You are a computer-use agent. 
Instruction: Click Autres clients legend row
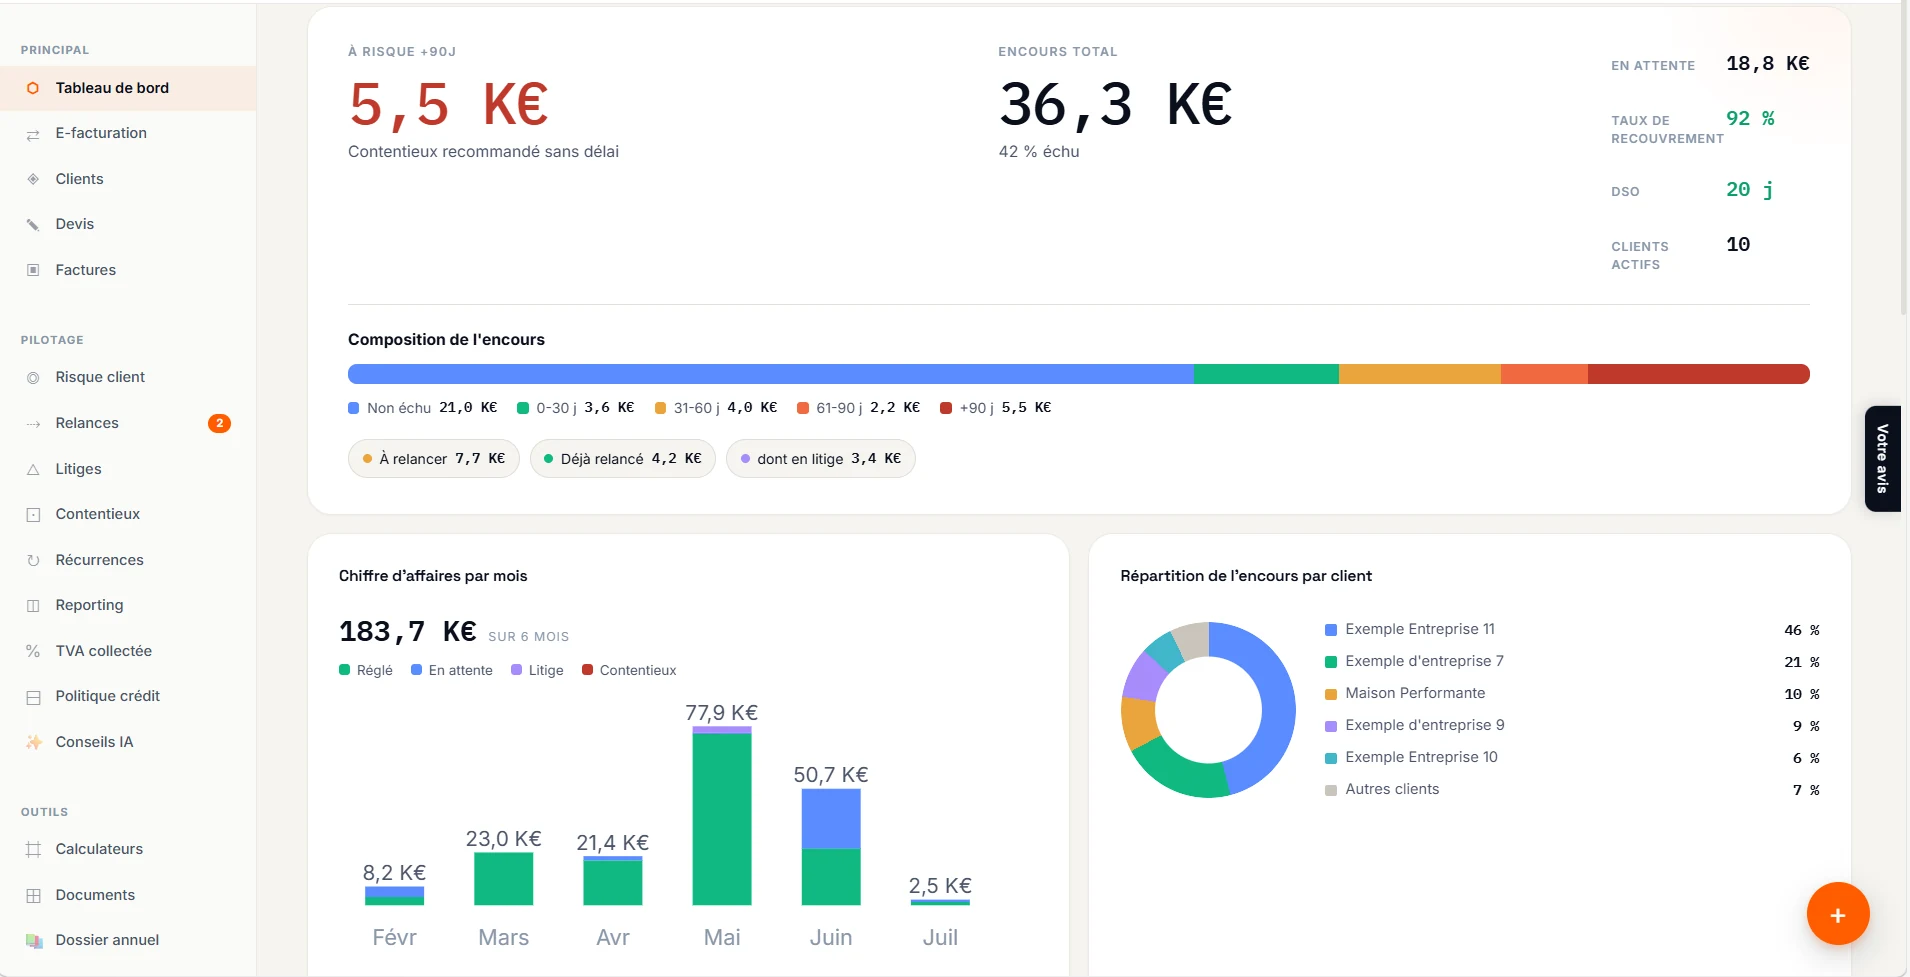tap(1572, 789)
